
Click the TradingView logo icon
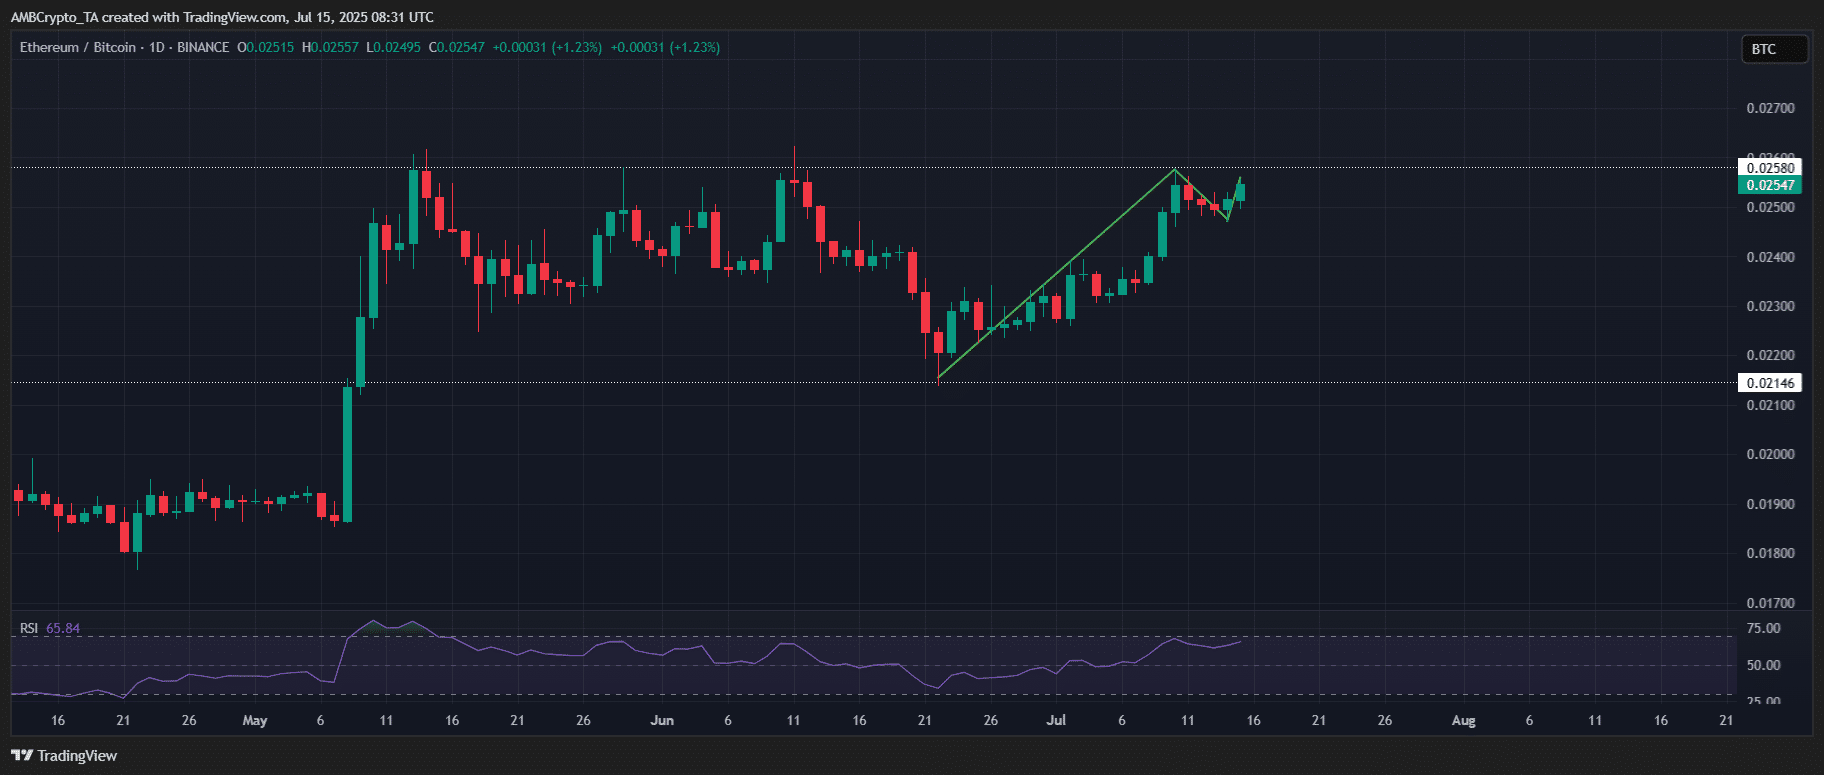(x=21, y=756)
